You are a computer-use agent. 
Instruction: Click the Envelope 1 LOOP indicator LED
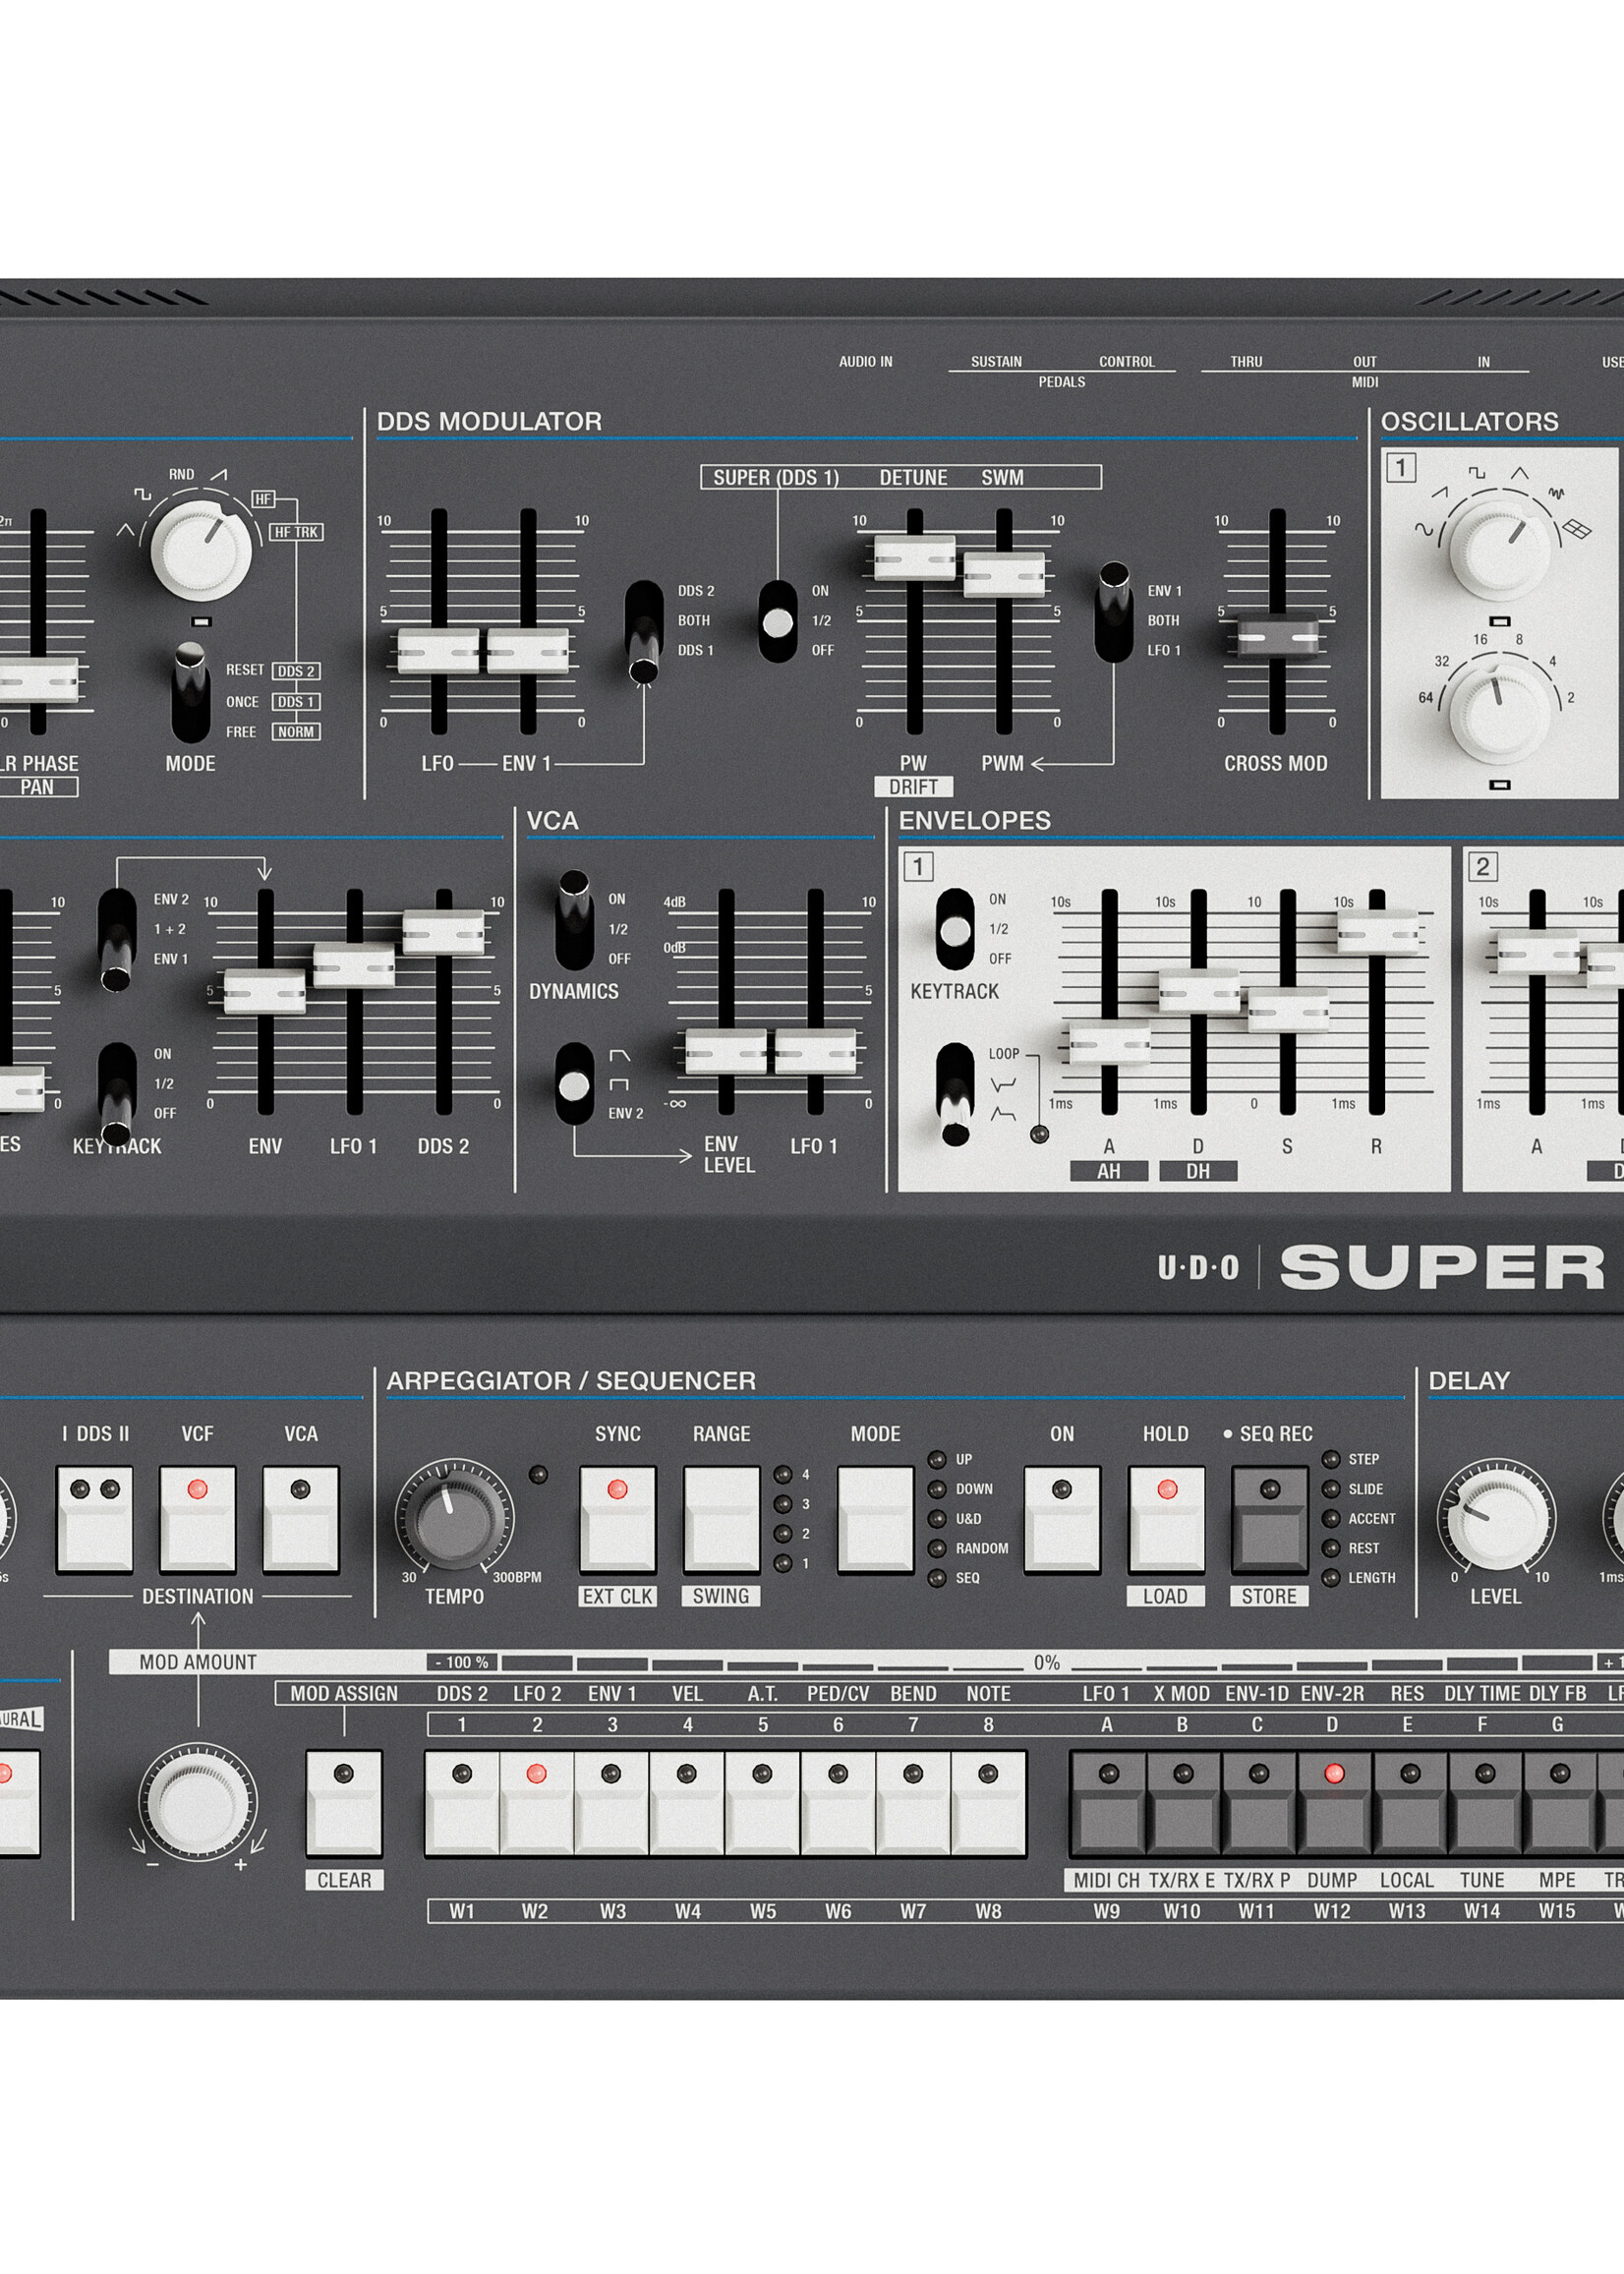[1040, 1133]
